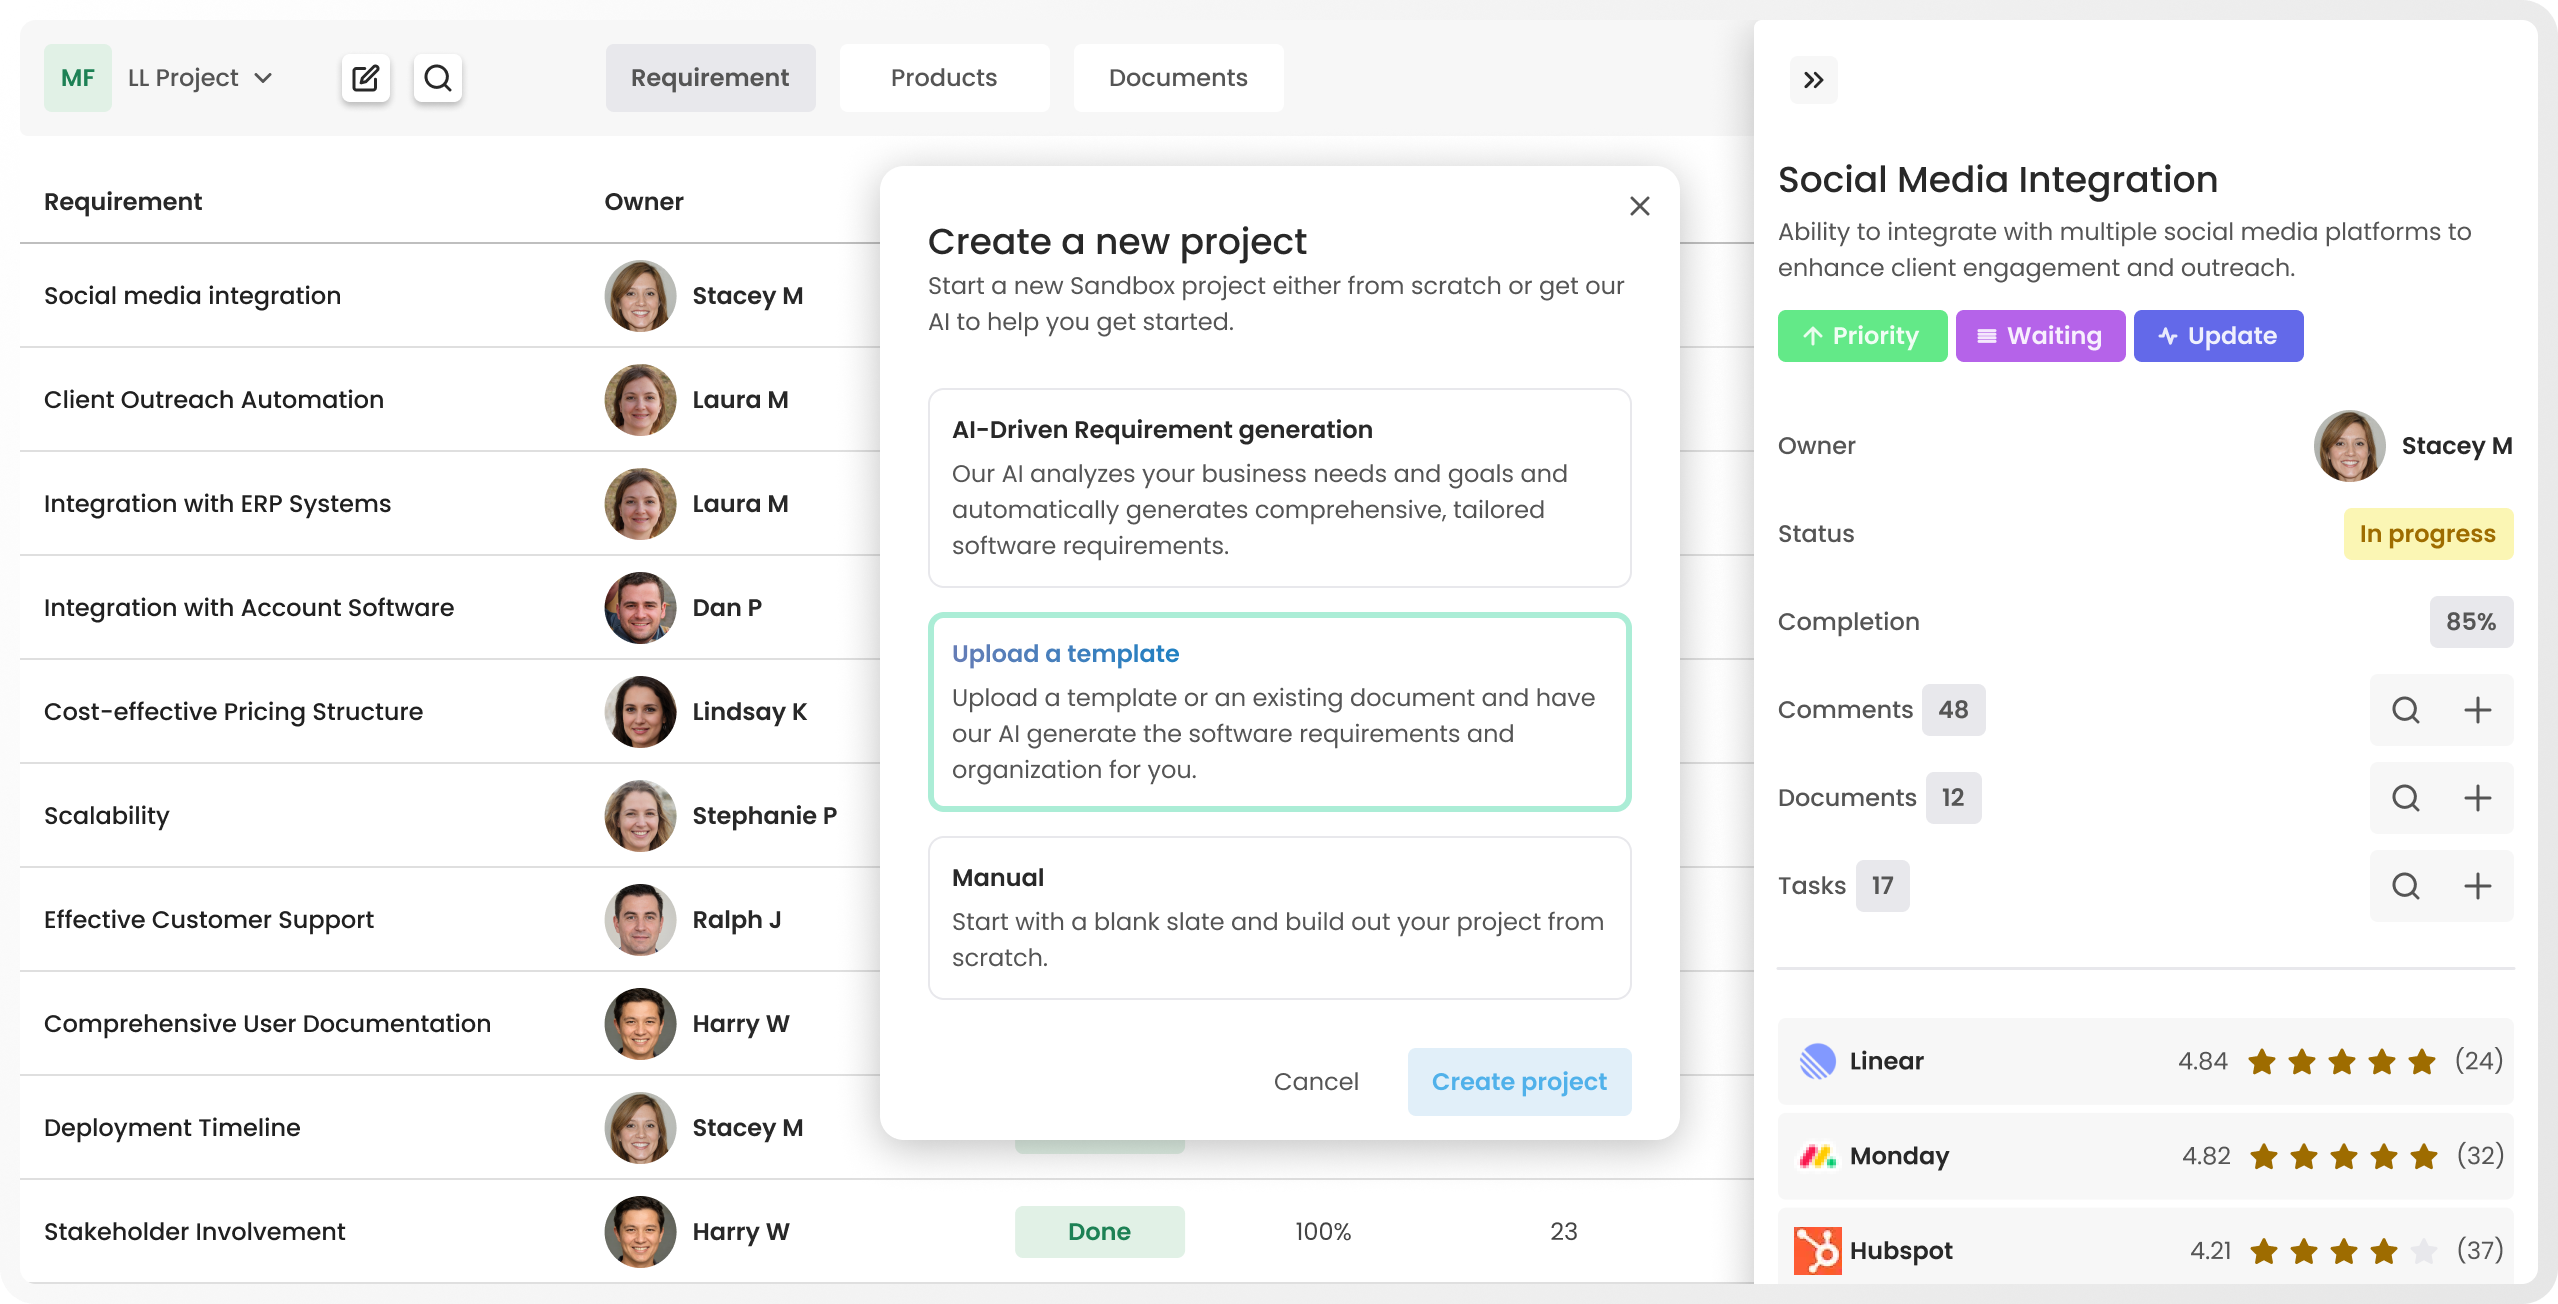Click the Cancel button in dialog
The width and height of the screenshot is (2558, 1304).
(x=1316, y=1081)
